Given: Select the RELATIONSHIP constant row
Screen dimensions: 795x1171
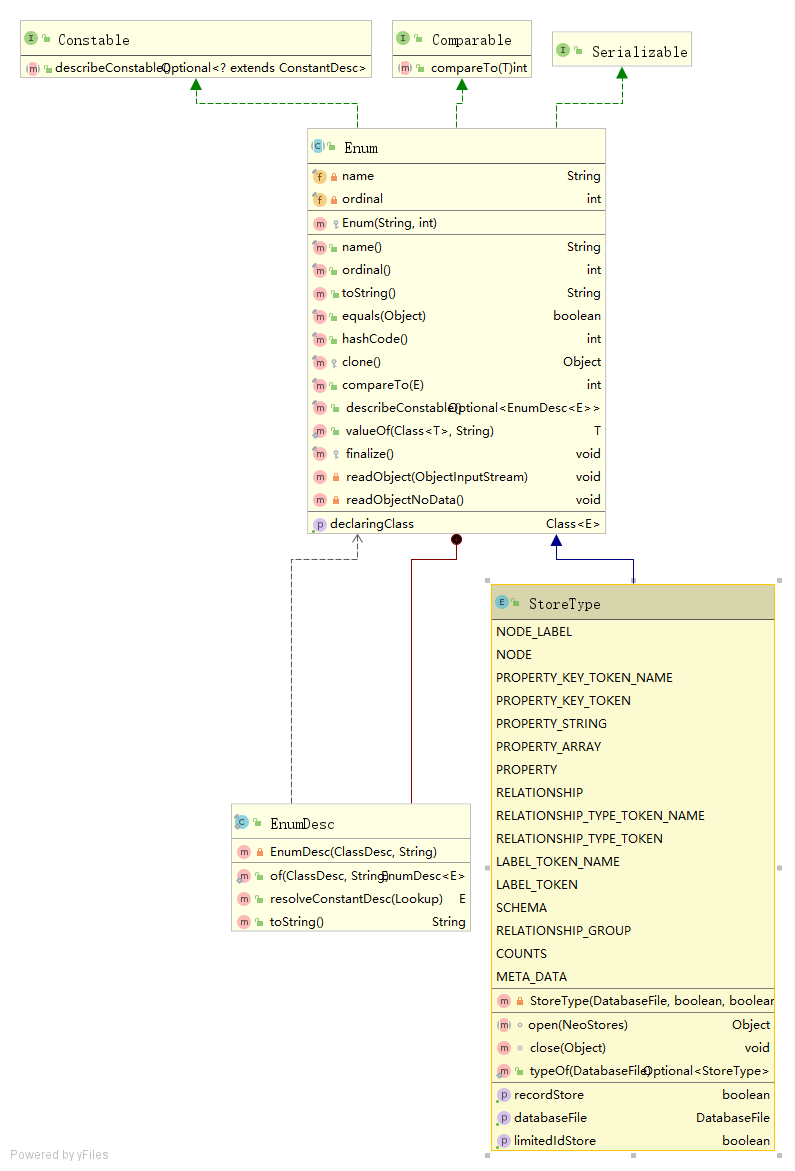Looking at the screenshot, I should (x=633, y=793).
